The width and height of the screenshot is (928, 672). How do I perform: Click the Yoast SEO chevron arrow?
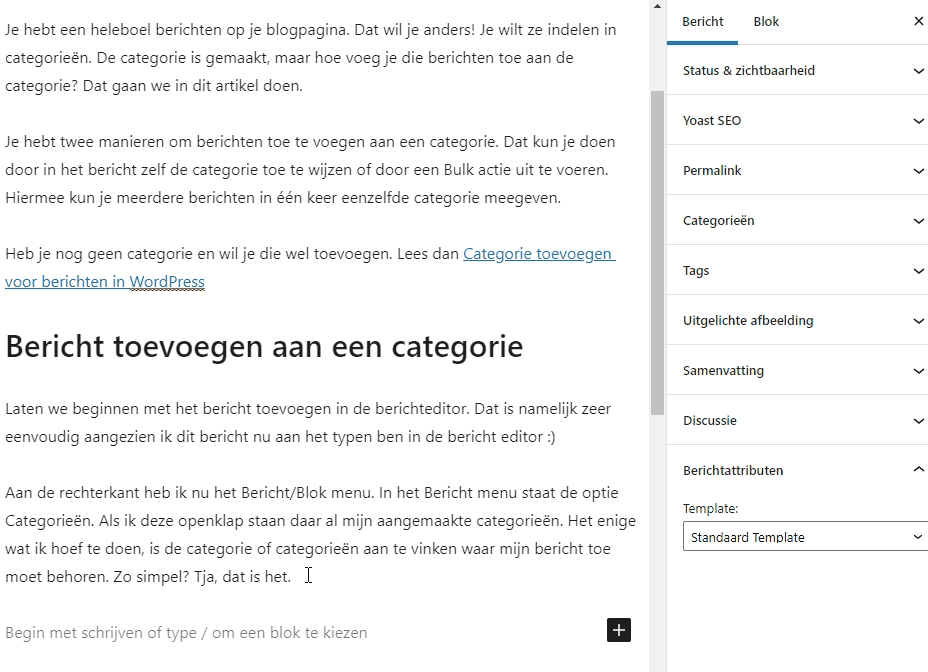click(918, 121)
